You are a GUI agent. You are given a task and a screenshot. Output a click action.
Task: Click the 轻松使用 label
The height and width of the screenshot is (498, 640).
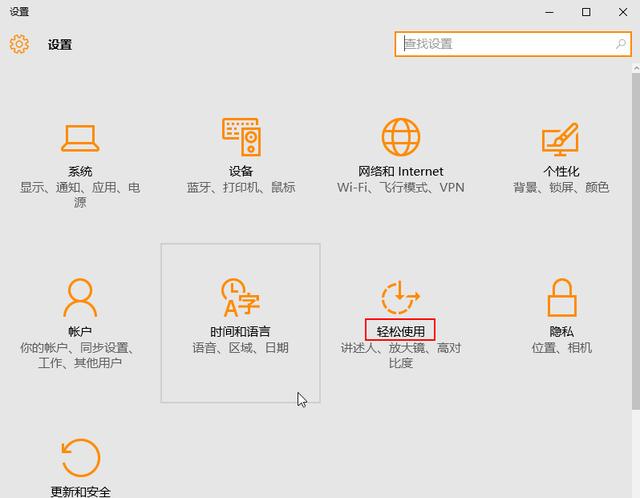(x=400, y=331)
